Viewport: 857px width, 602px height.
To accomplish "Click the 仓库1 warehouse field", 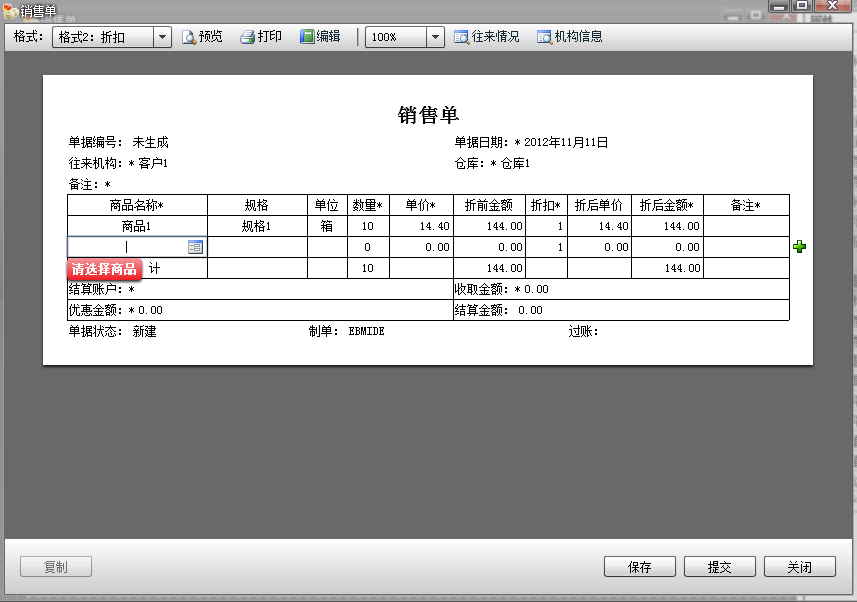I will [x=515, y=163].
